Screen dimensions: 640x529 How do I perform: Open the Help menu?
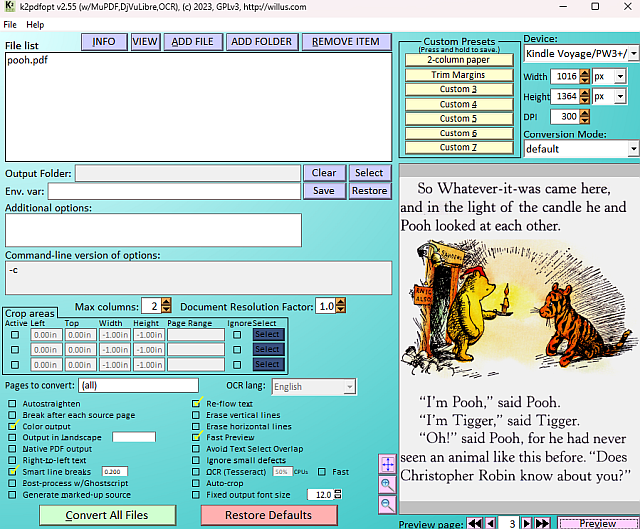tap(35, 24)
